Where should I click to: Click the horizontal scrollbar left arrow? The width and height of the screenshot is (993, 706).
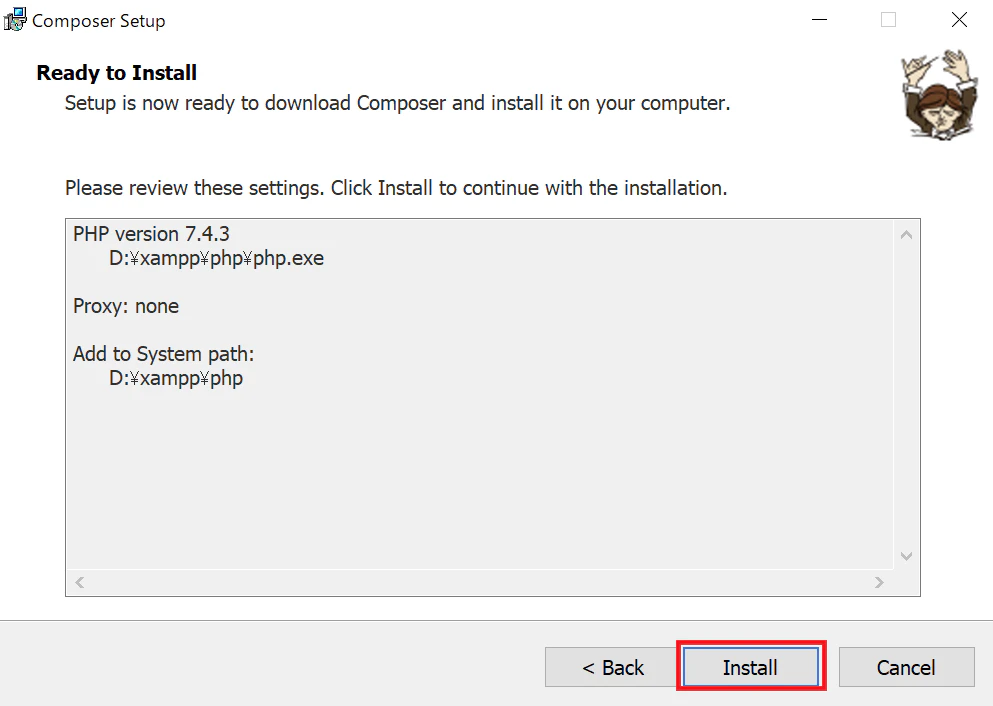pos(79,582)
